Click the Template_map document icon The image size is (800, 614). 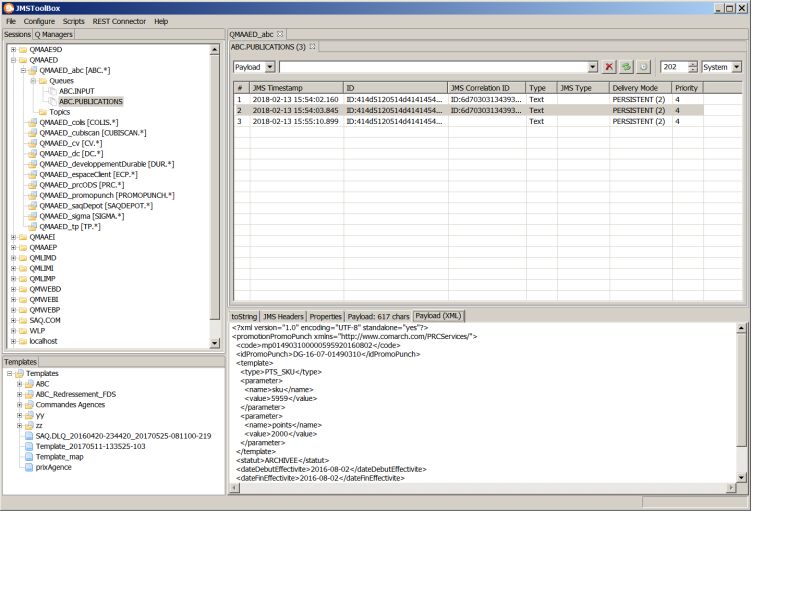(x=30, y=457)
